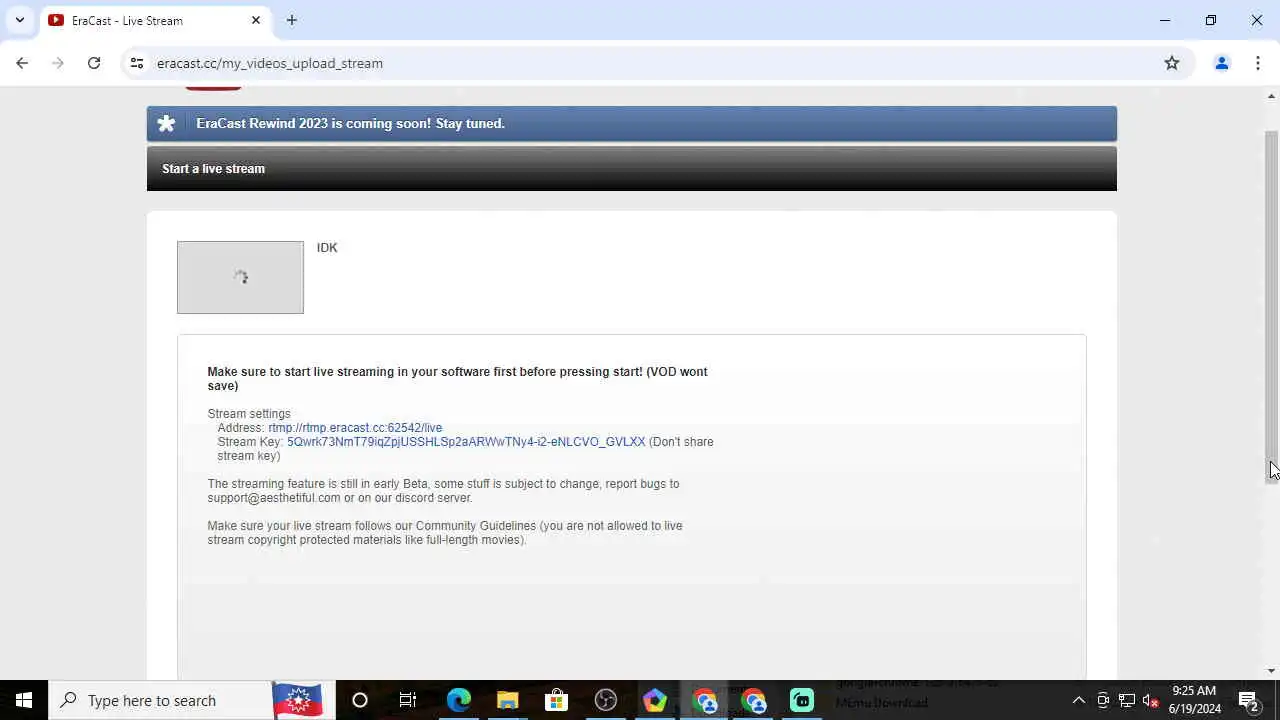Open Cortana circle on the taskbar
Screen dimensions: 1280x720
click(x=360, y=700)
